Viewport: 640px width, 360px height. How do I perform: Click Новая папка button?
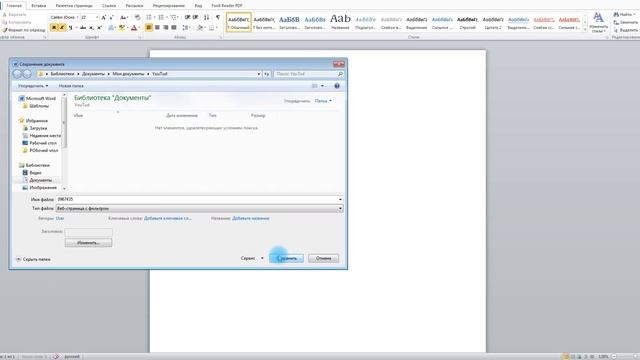71,86
